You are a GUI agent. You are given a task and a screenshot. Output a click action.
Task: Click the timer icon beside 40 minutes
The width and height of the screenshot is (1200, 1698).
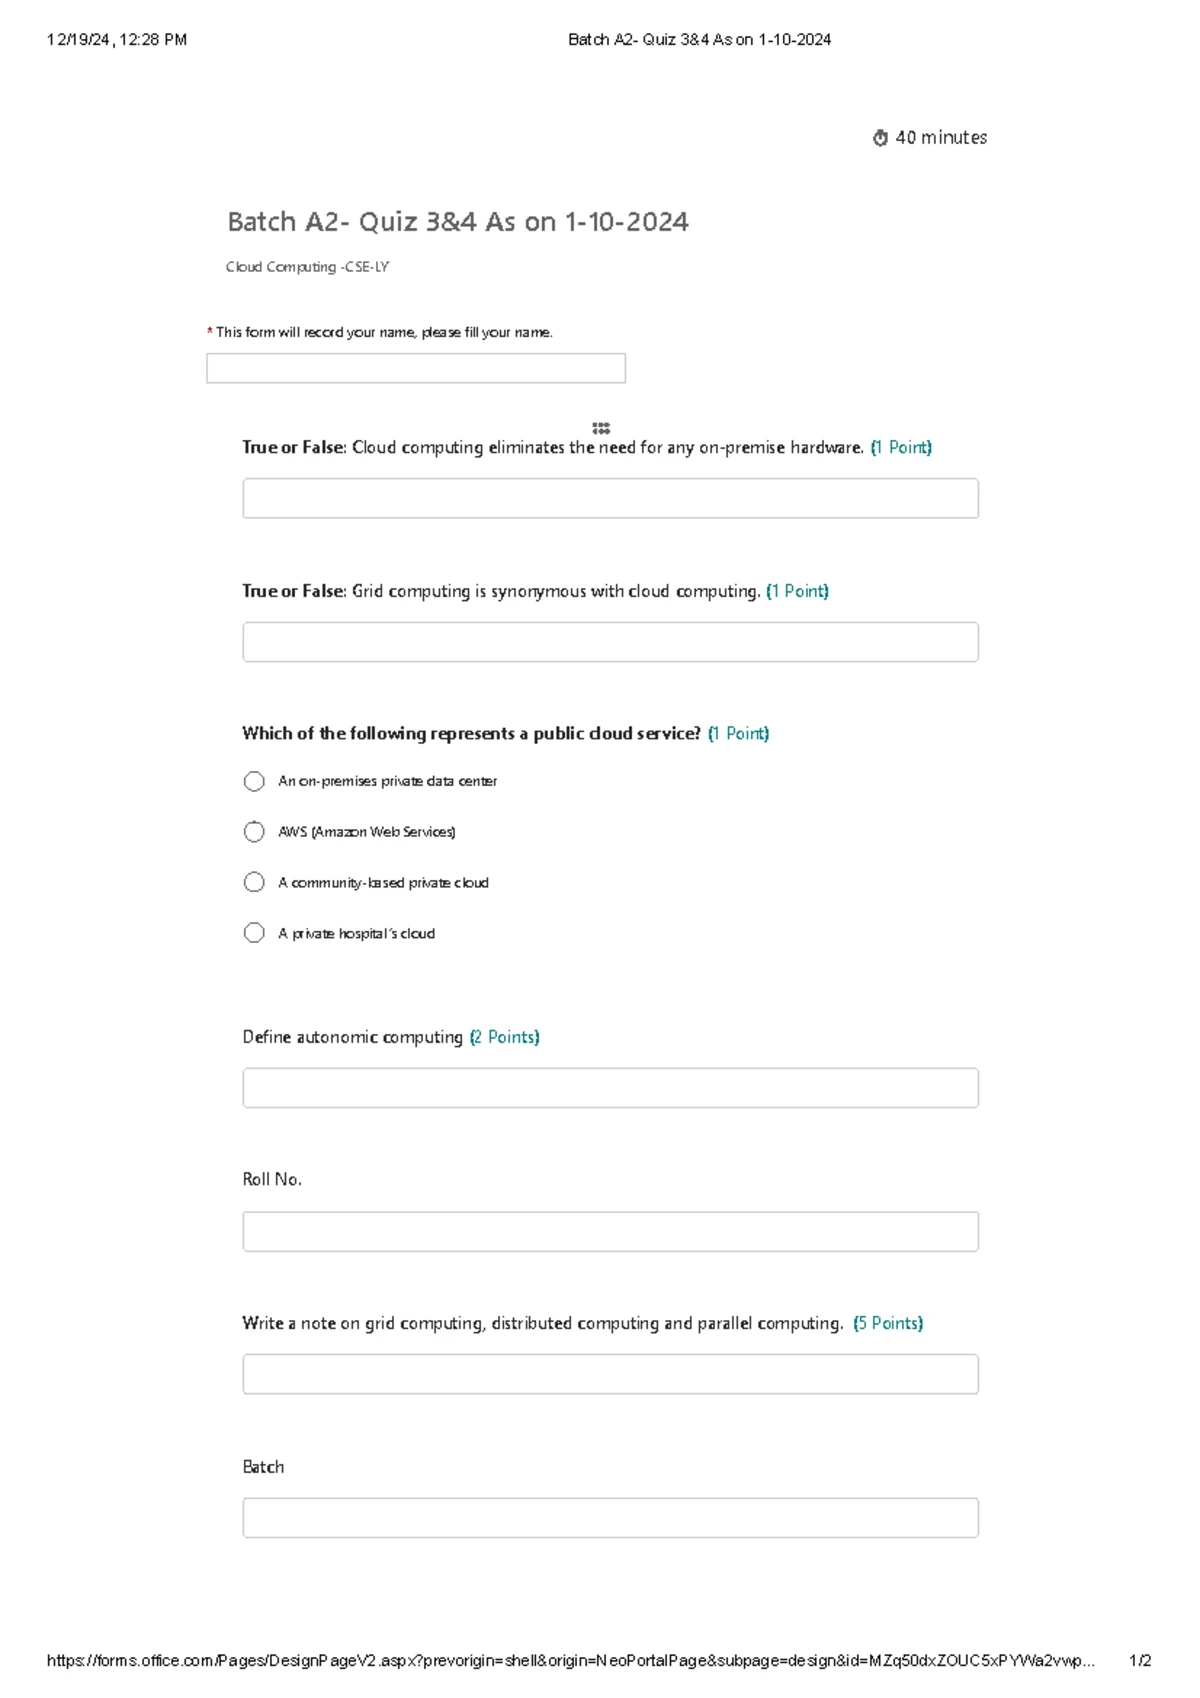tap(880, 138)
